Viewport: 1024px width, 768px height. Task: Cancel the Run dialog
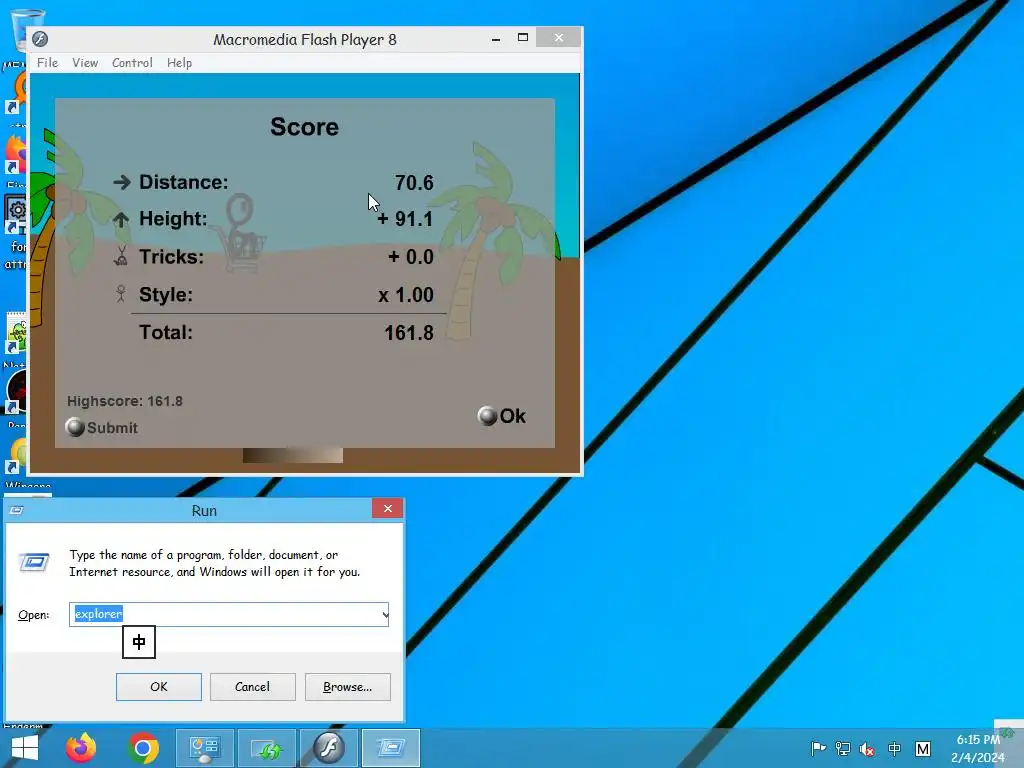(252, 687)
